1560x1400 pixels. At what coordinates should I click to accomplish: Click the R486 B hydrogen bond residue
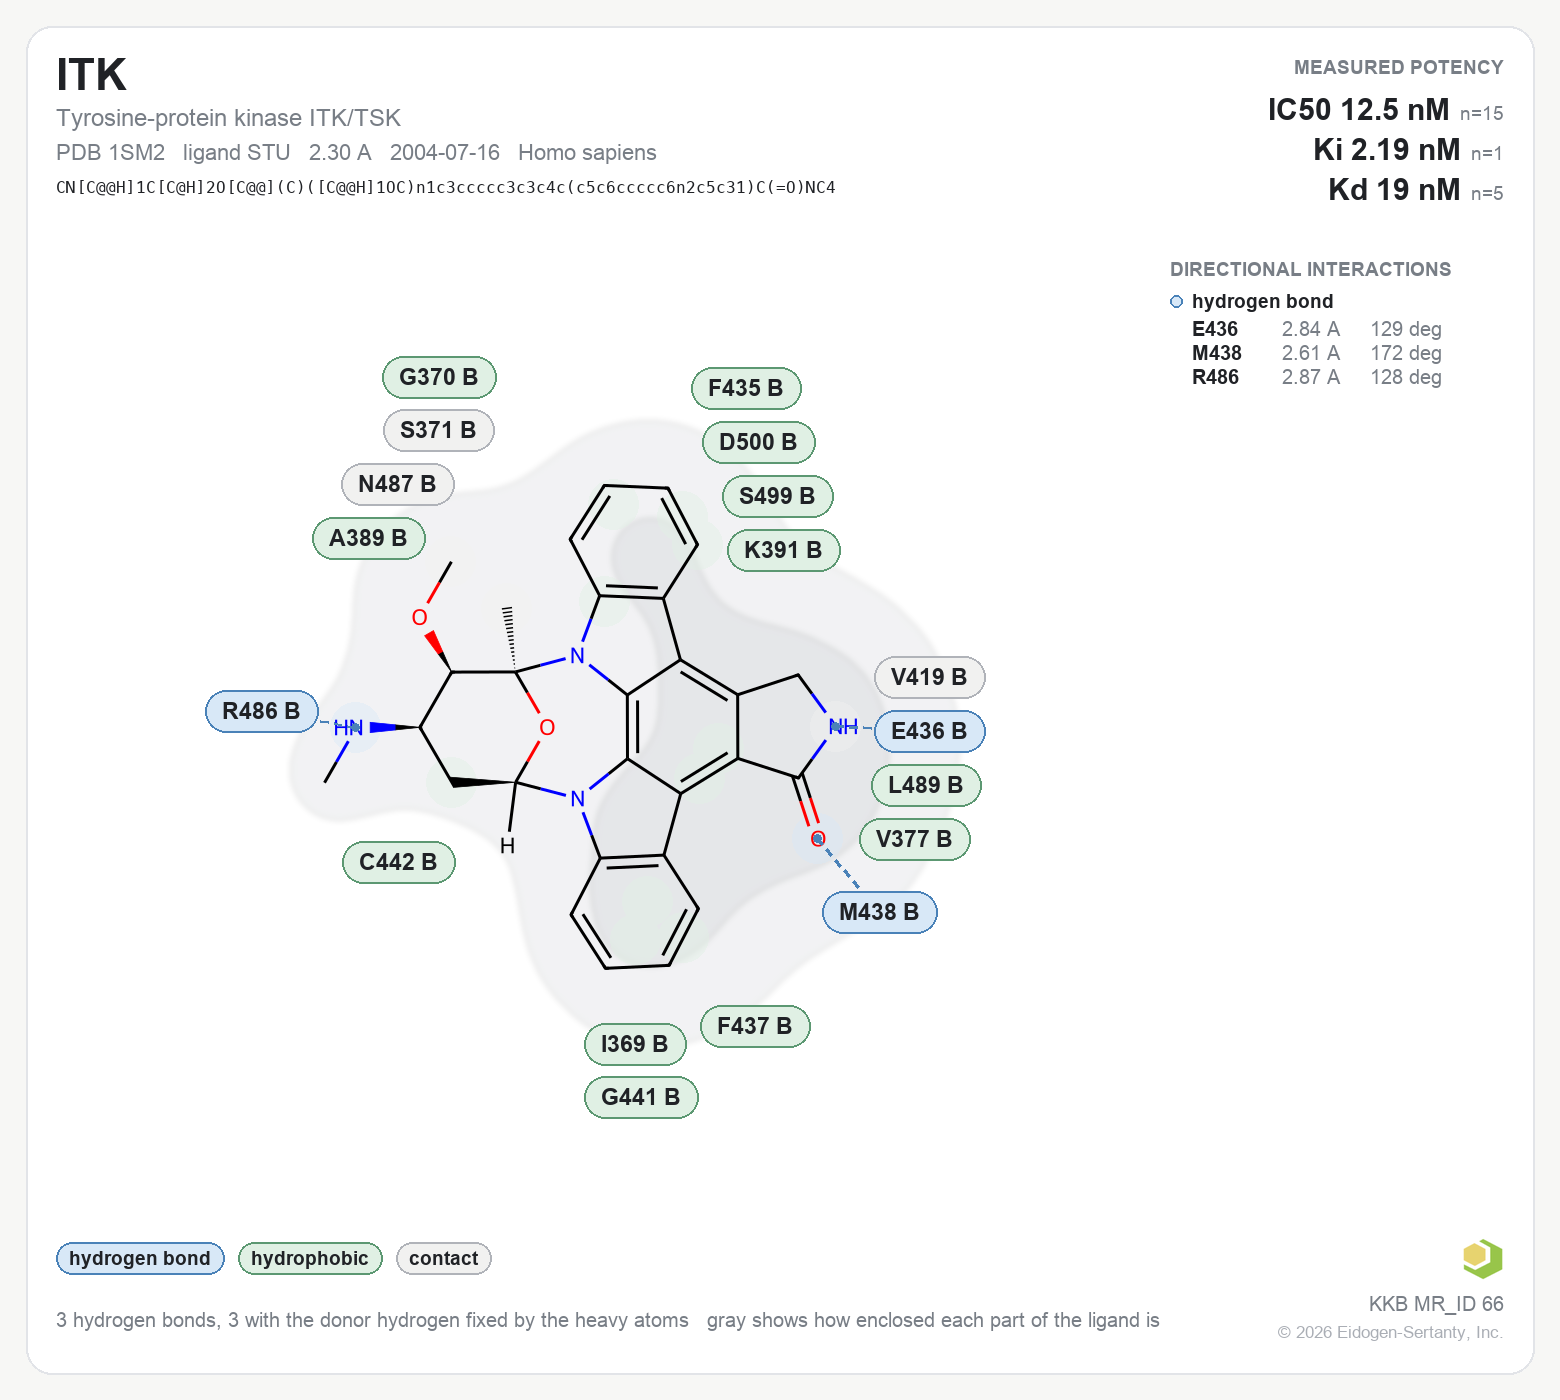tap(262, 711)
